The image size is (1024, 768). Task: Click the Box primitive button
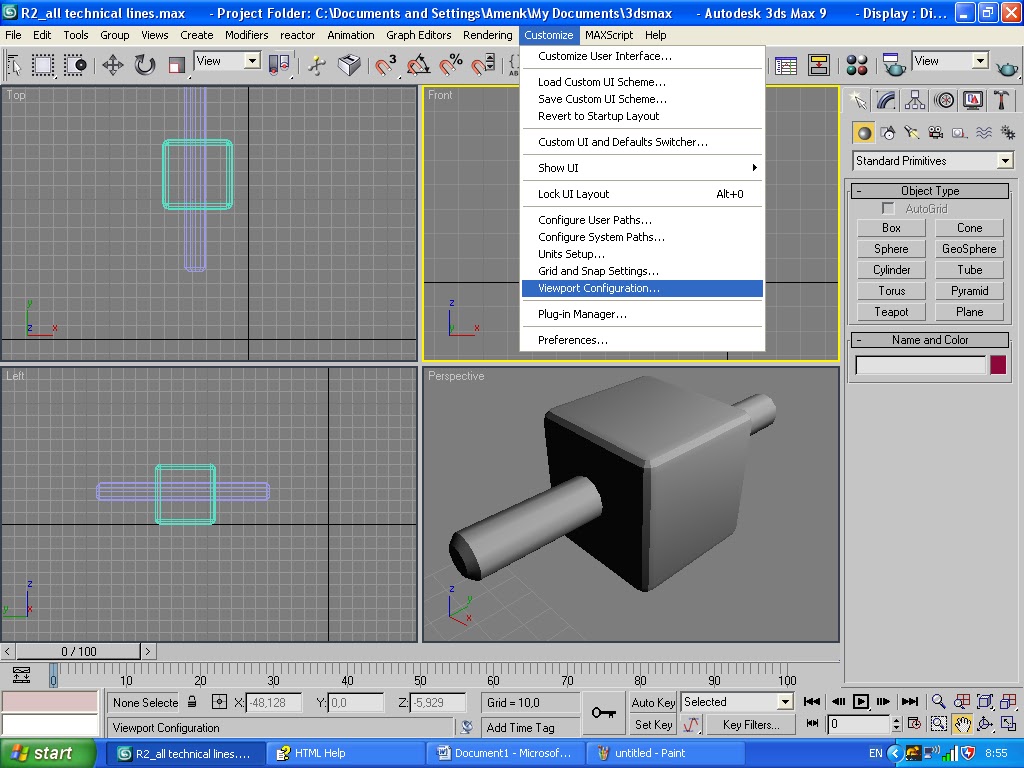(891, 228)
